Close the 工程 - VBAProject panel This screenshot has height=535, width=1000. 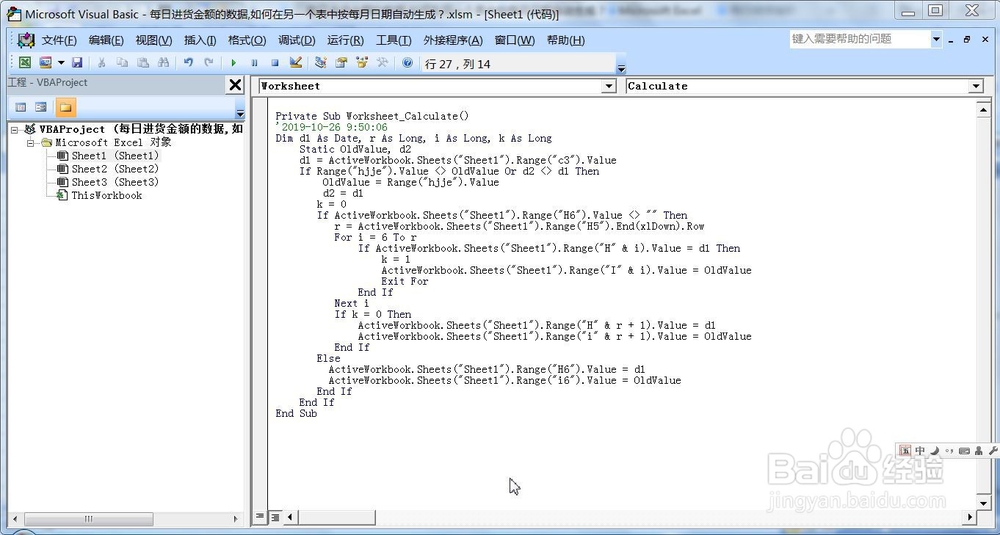235,85
